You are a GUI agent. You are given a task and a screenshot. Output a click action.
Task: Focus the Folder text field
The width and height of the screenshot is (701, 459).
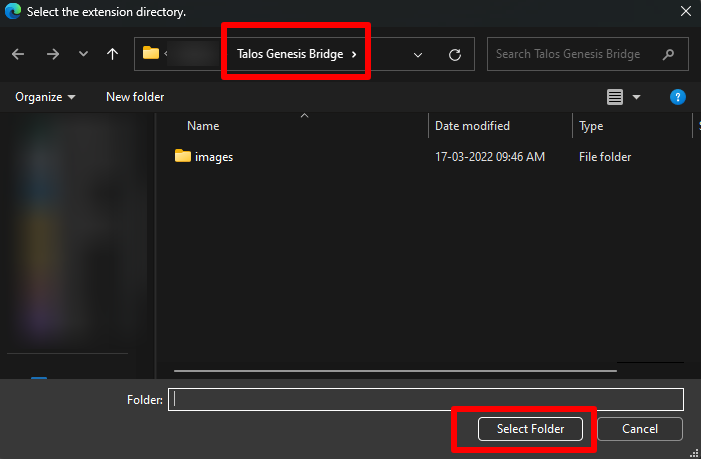[426, 400]
